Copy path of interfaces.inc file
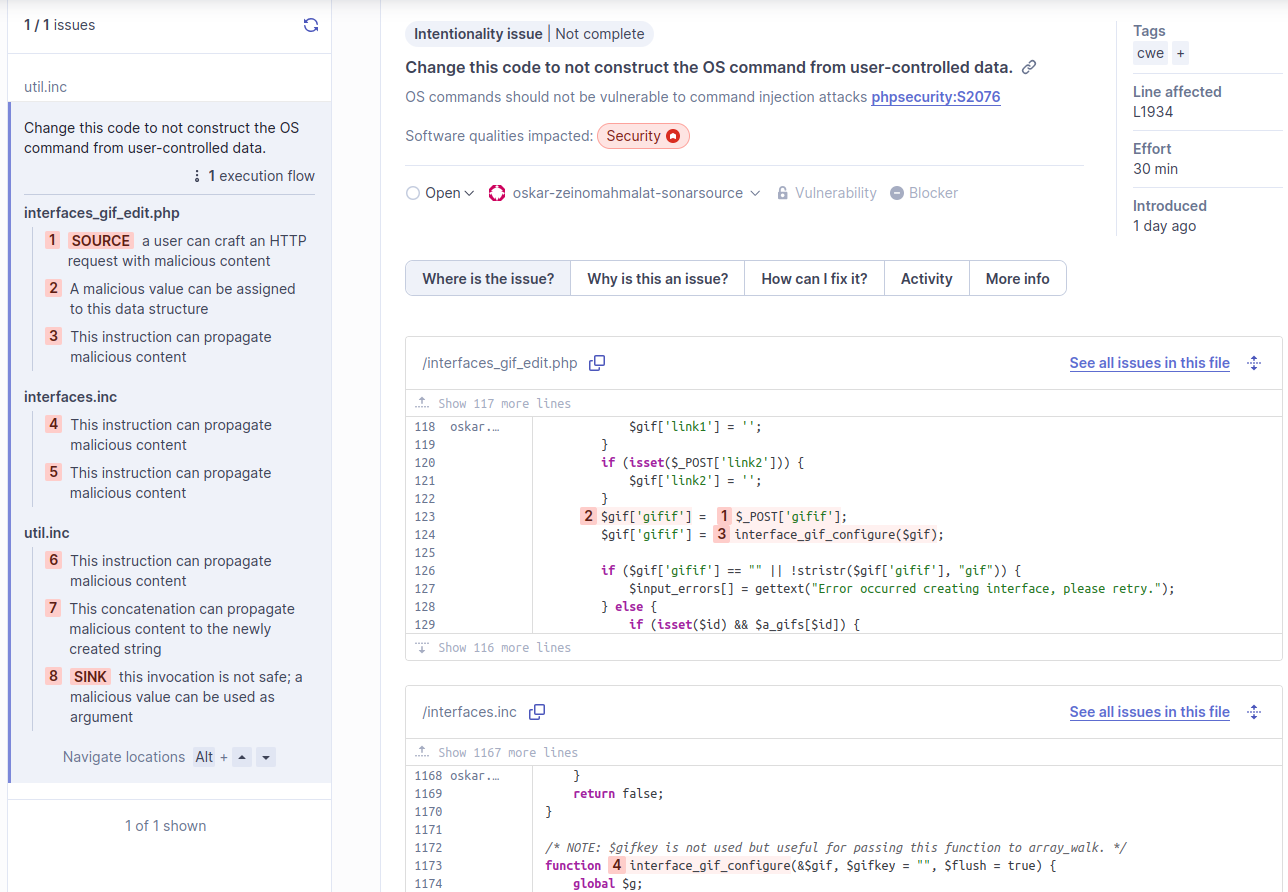Screen dimensions: 1288x892 (x=537, y=712)
